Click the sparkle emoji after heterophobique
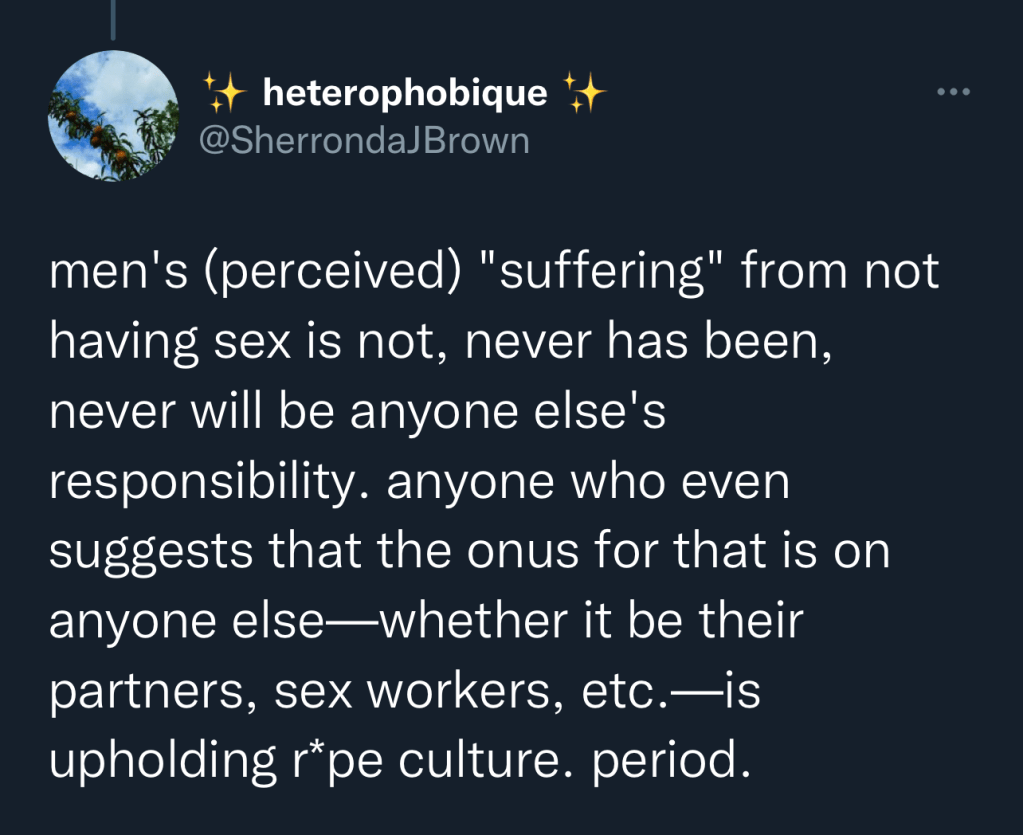Screen dimensions: 1023x835 [x=584, y=93]
